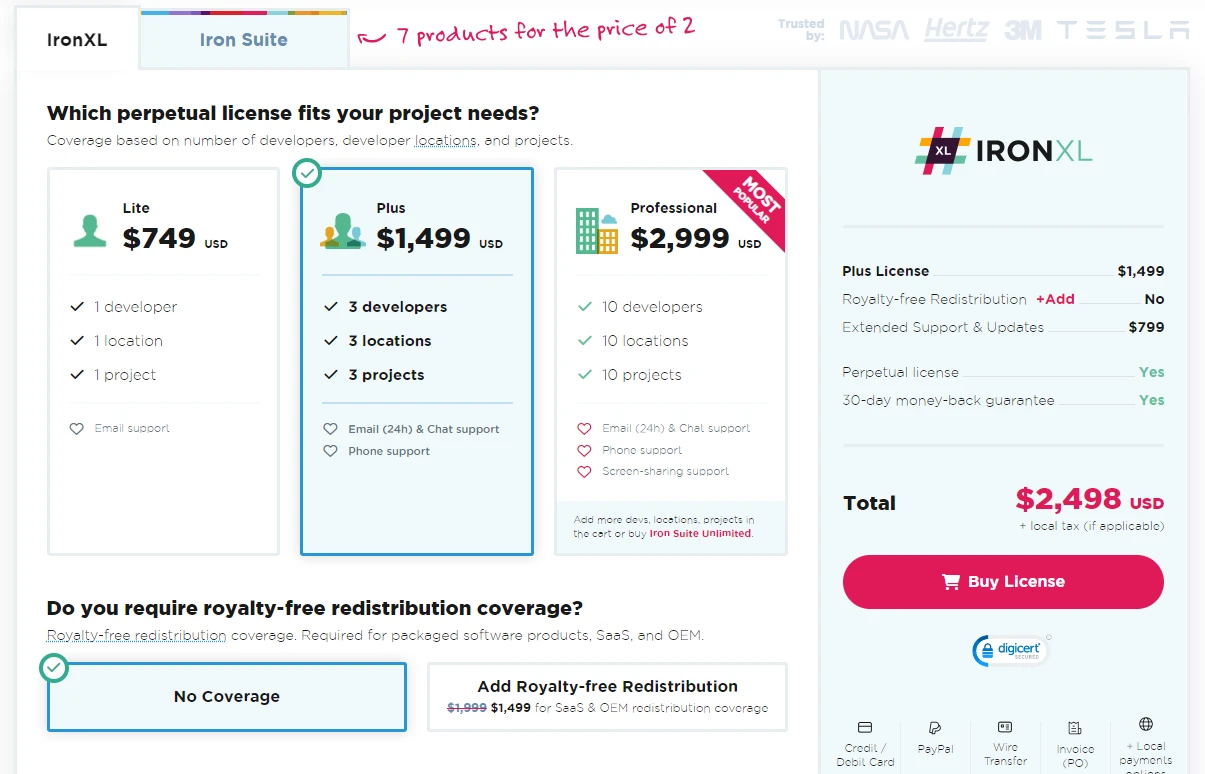
Task: Open the Iron Suite Unlimited link
Action: click(700, 534)
